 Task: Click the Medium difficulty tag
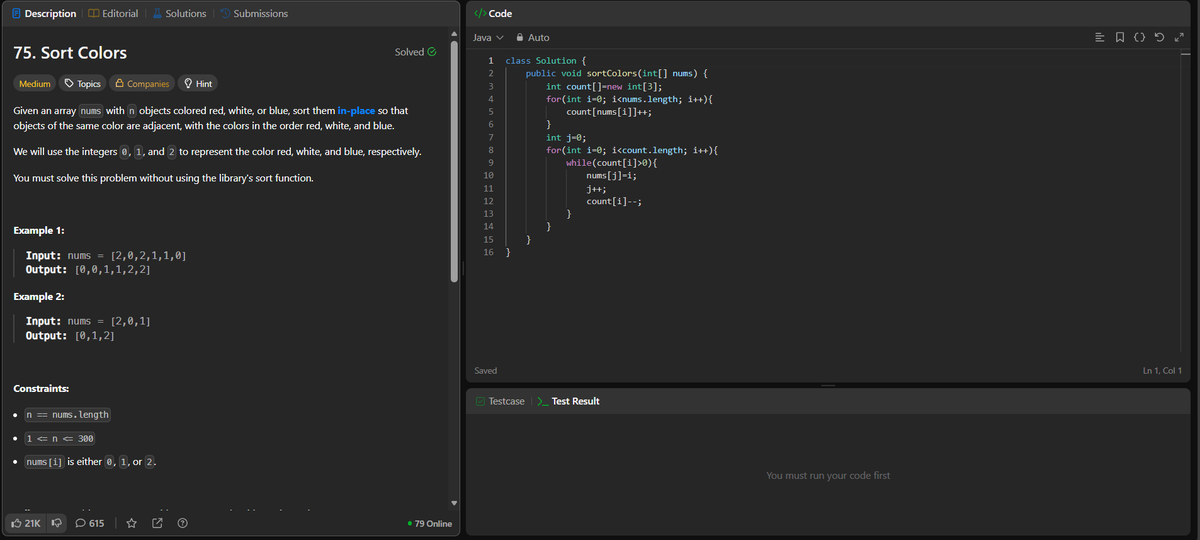35,84
